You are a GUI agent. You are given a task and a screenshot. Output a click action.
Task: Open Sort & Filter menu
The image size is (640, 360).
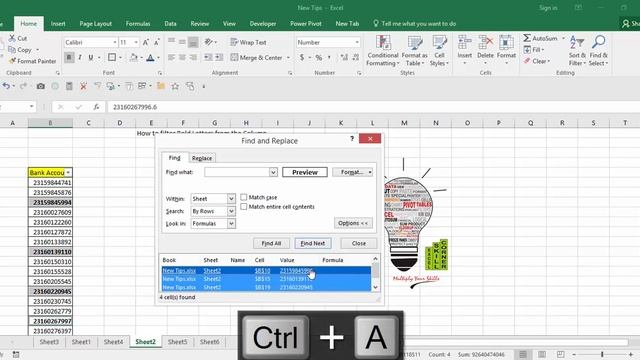pyautogui.click(x=577, y=51)
